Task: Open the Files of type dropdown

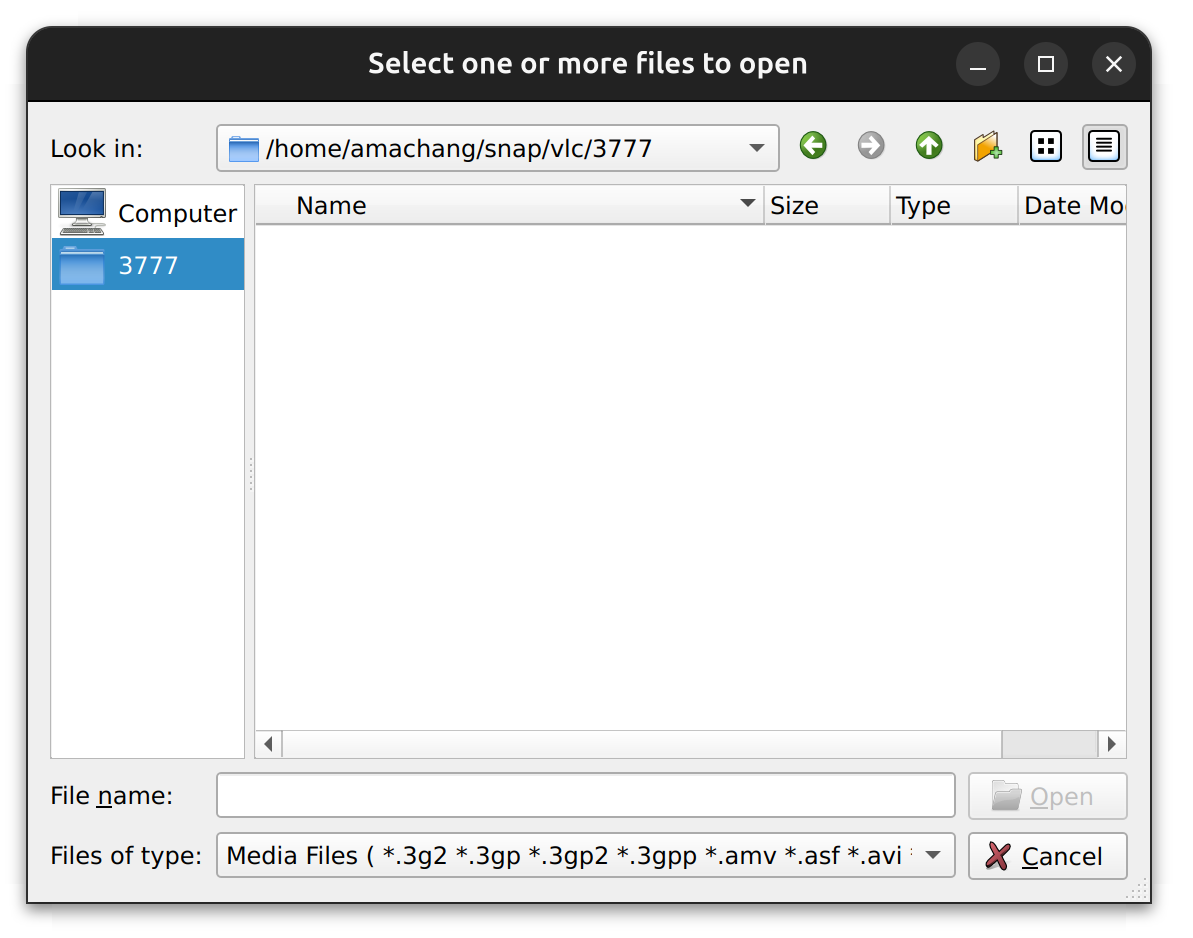Action: click(585, 856)
